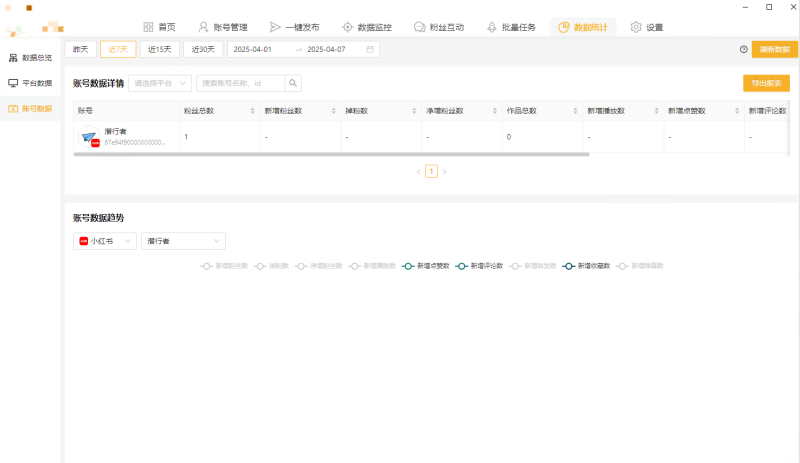Open 数据总览 in the sidebar

30,58
